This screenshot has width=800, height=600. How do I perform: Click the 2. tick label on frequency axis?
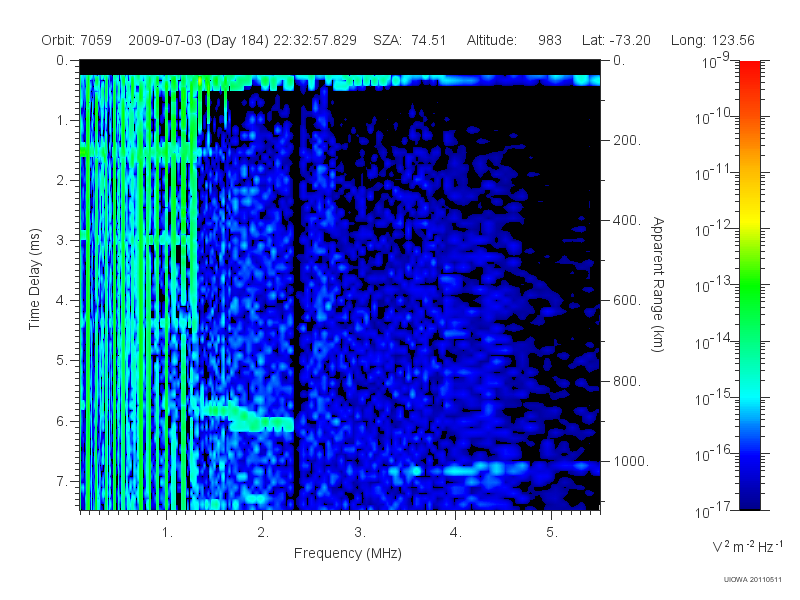pyautogui.click(x=263, y=533)
